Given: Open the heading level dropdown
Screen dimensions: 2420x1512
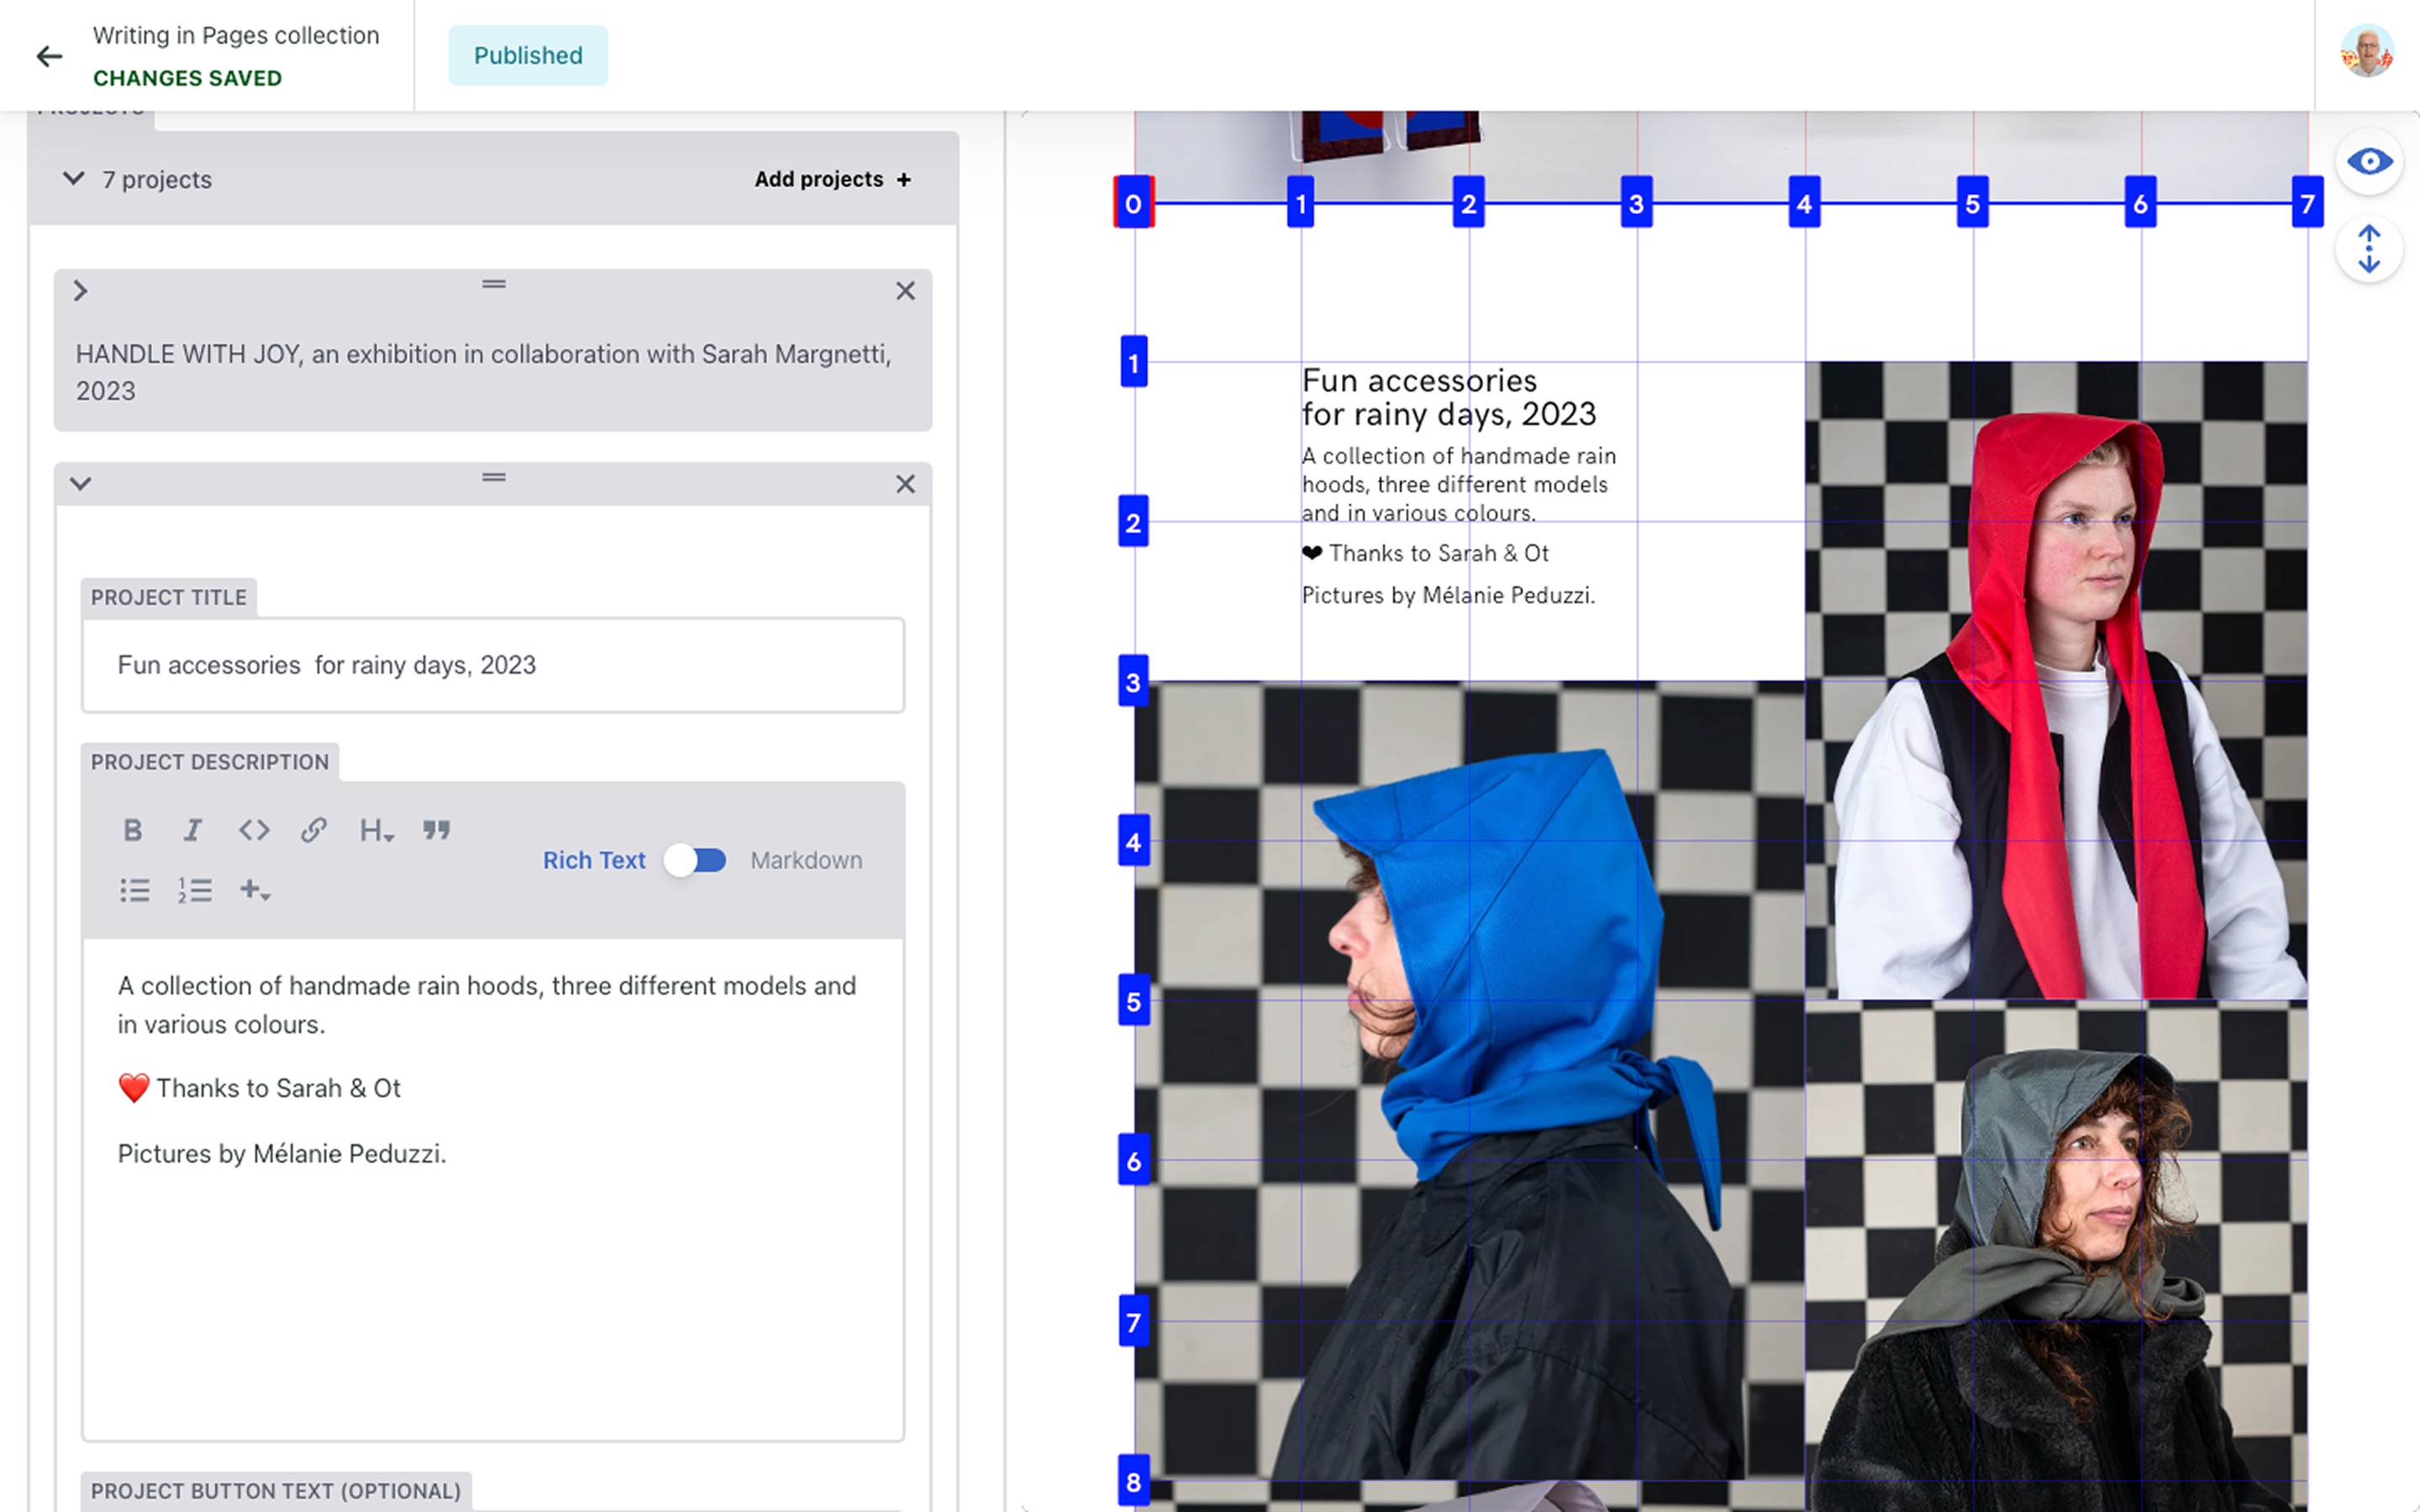Looking at the screenshot, I should [x=377, y=830].
